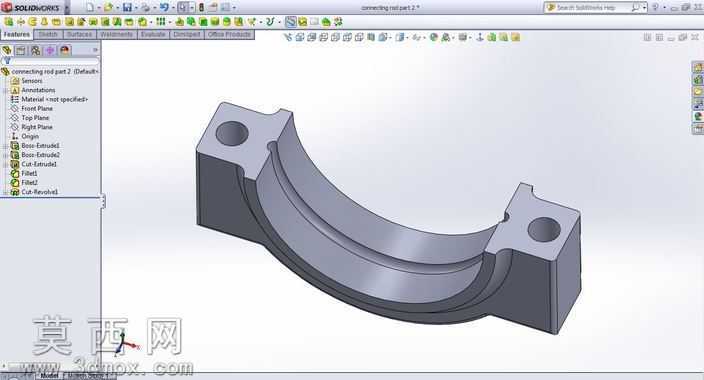Screen dimensions: 704x380
Task: Select Cut-Extrude1 feature
Action: 39,164
